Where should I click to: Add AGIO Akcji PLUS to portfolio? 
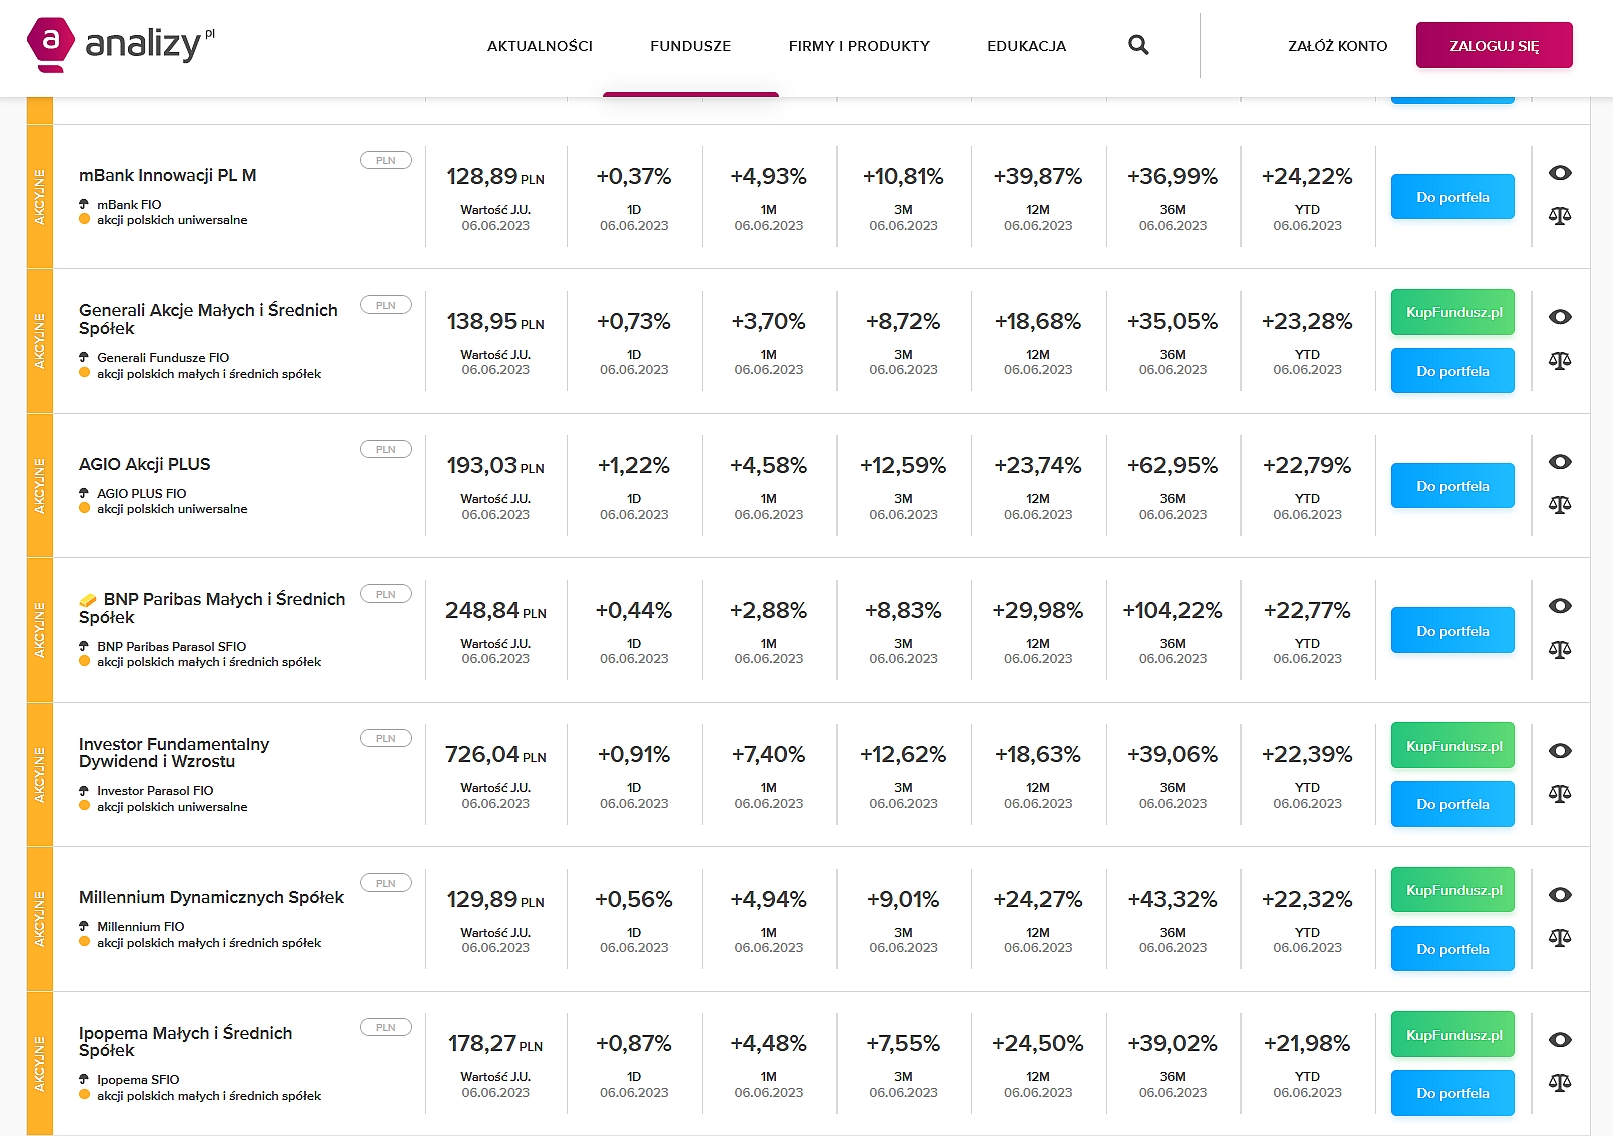1452,486
